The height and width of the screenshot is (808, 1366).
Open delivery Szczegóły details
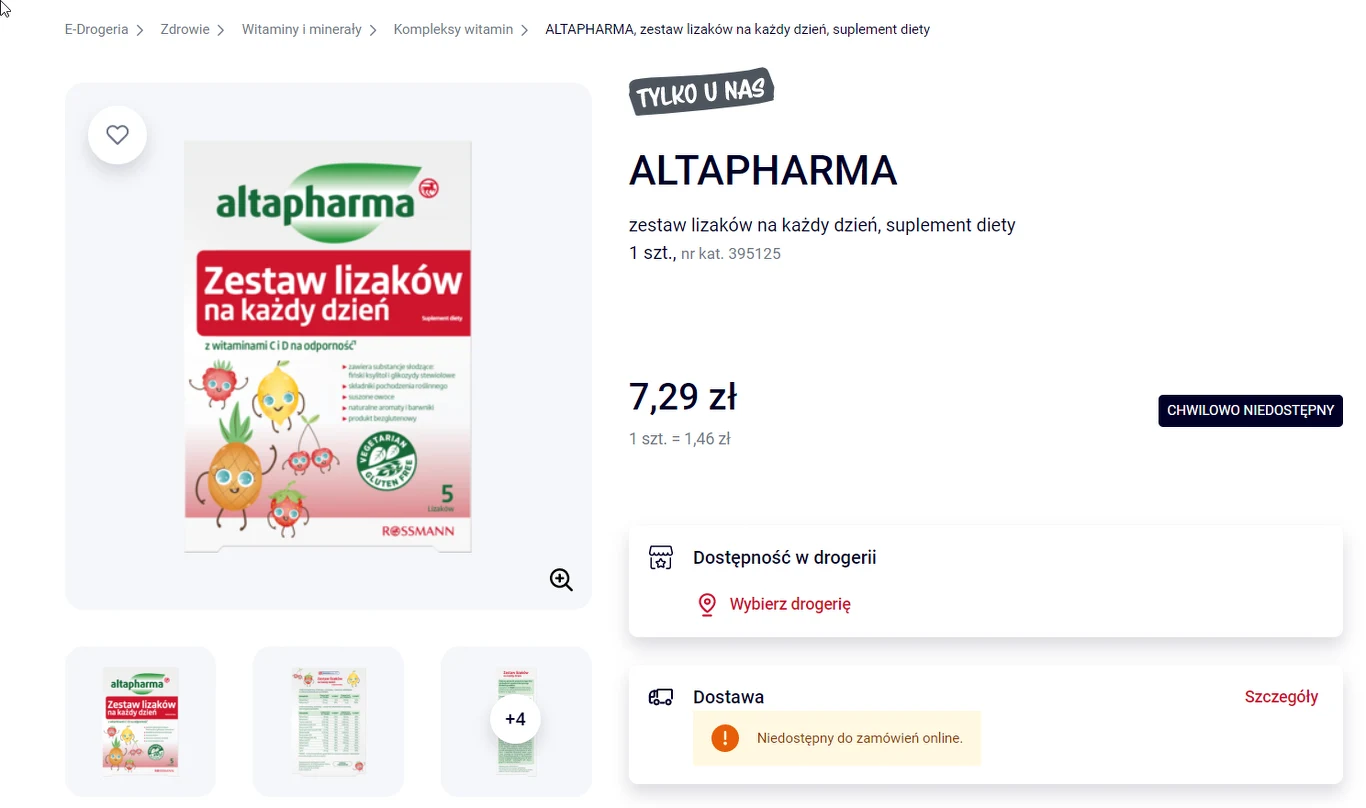[1281, 697]
